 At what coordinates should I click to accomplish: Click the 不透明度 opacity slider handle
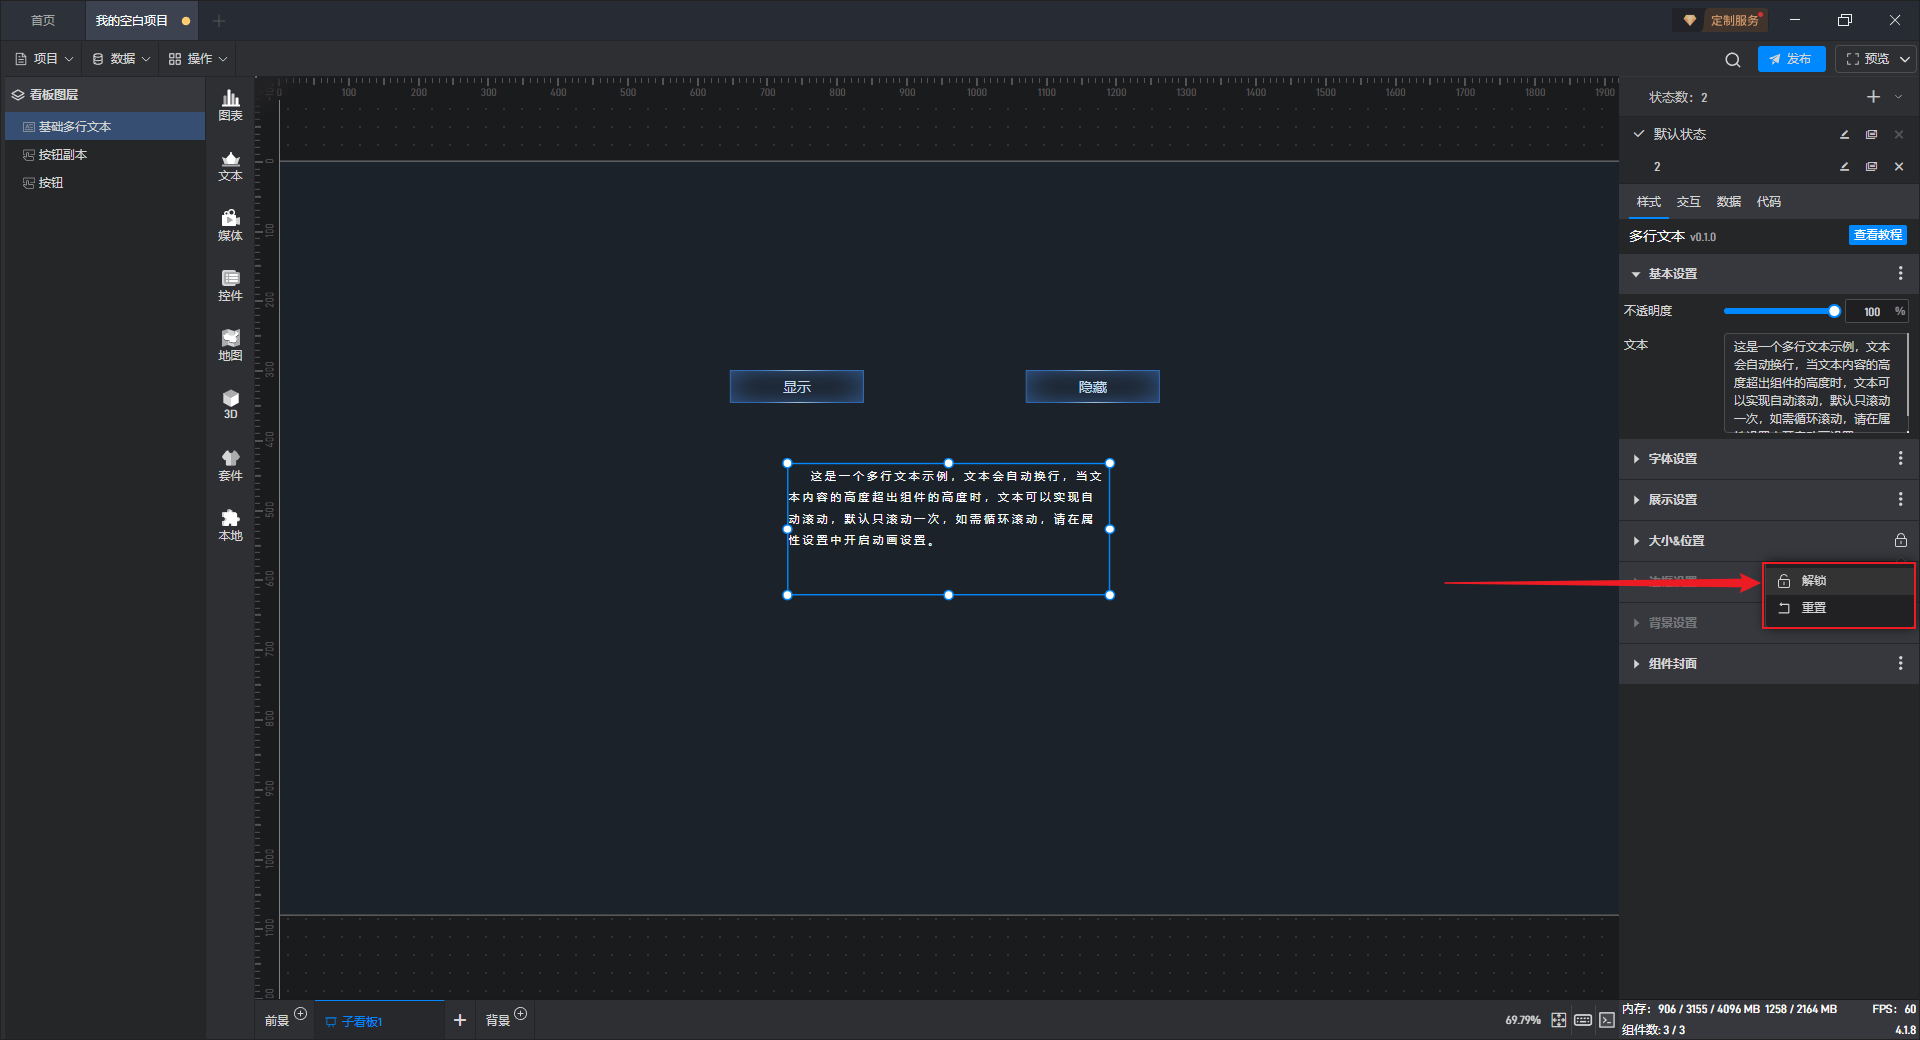(x=1834, y=311)
